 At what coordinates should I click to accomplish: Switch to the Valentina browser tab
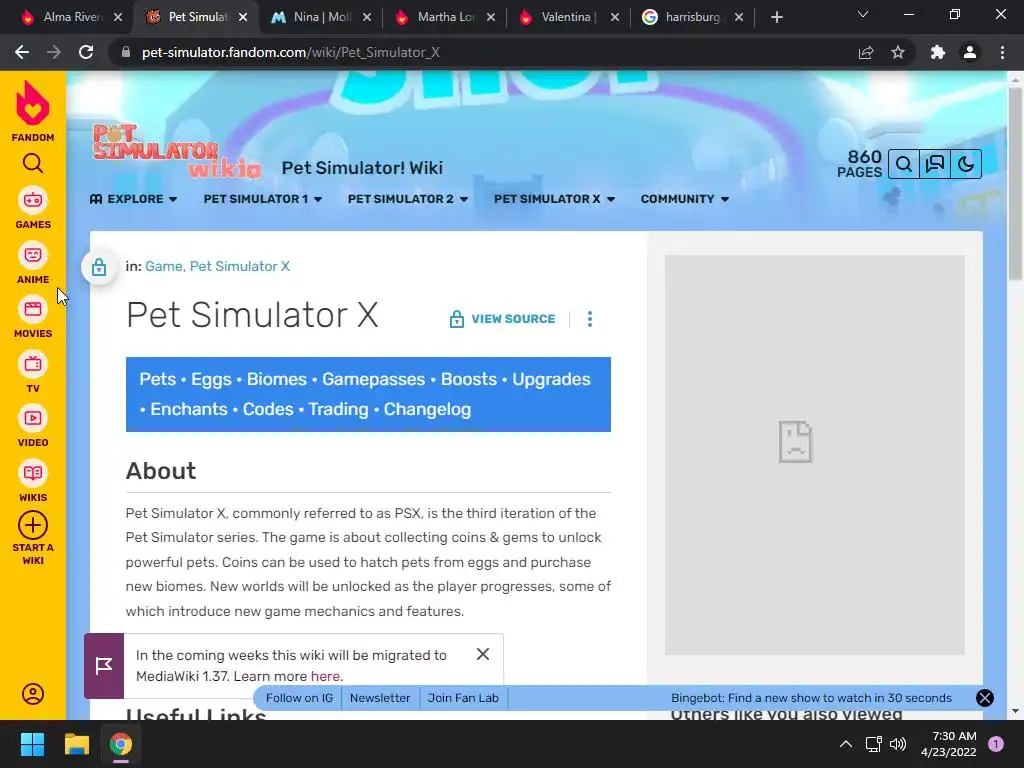568,17
